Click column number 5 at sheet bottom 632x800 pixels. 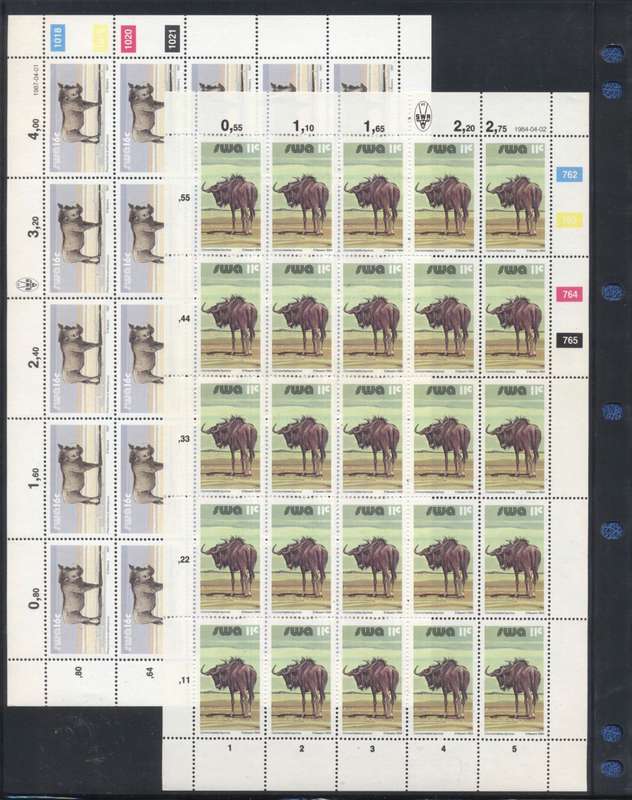[514, 748]
